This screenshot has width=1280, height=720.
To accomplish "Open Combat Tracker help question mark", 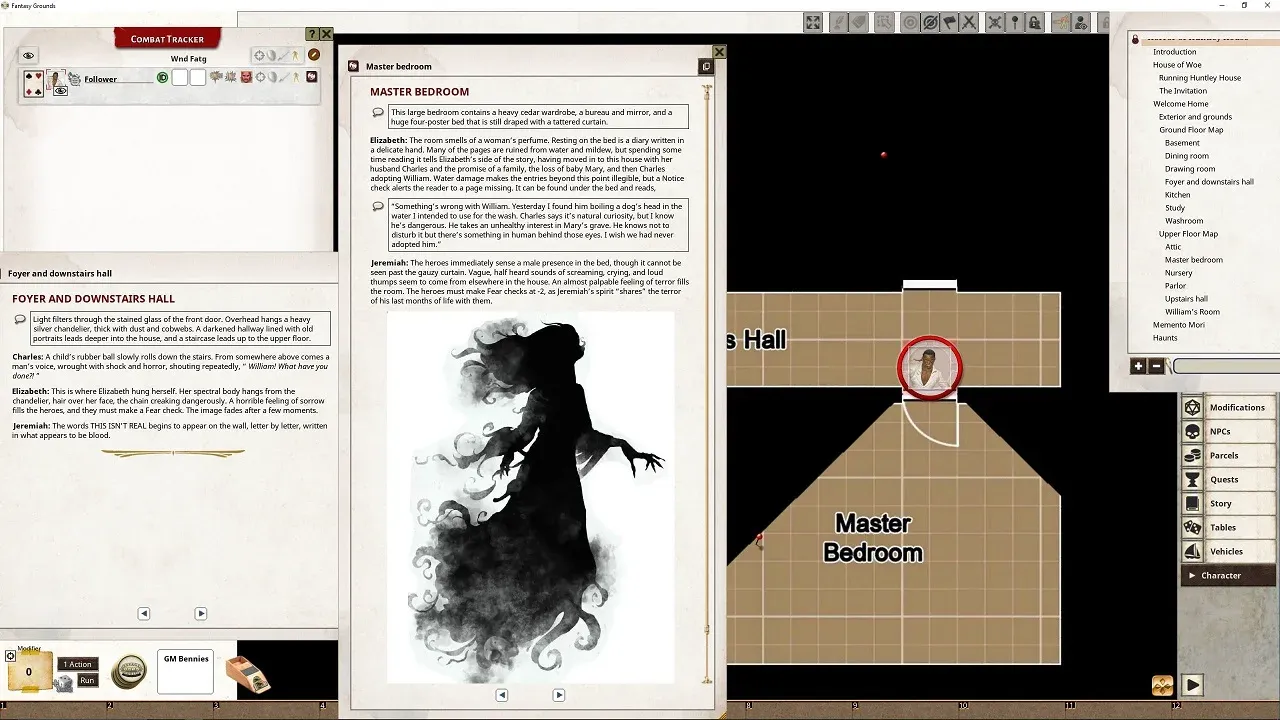I will [x=313, y=33].
